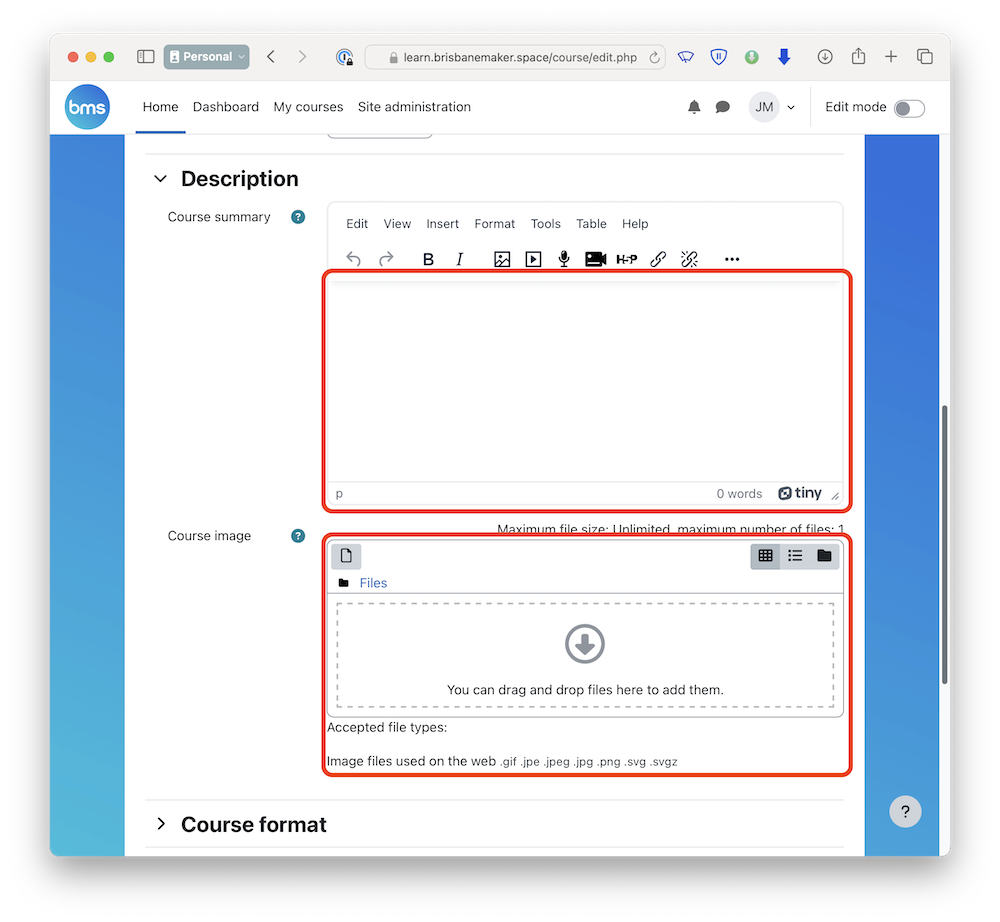Click the H5P content icon
The image size is (1000, 922).
coord(627,260)
